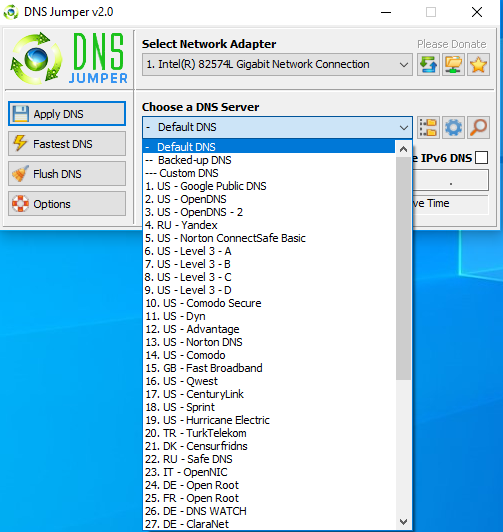
Task: Select US - Level 3 - D
Action: 269,290
